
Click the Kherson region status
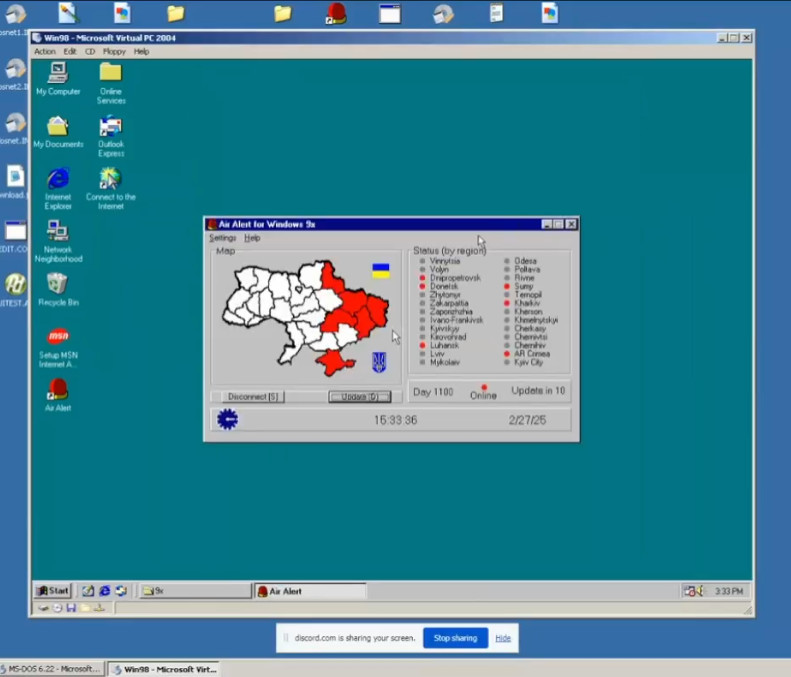523,311
